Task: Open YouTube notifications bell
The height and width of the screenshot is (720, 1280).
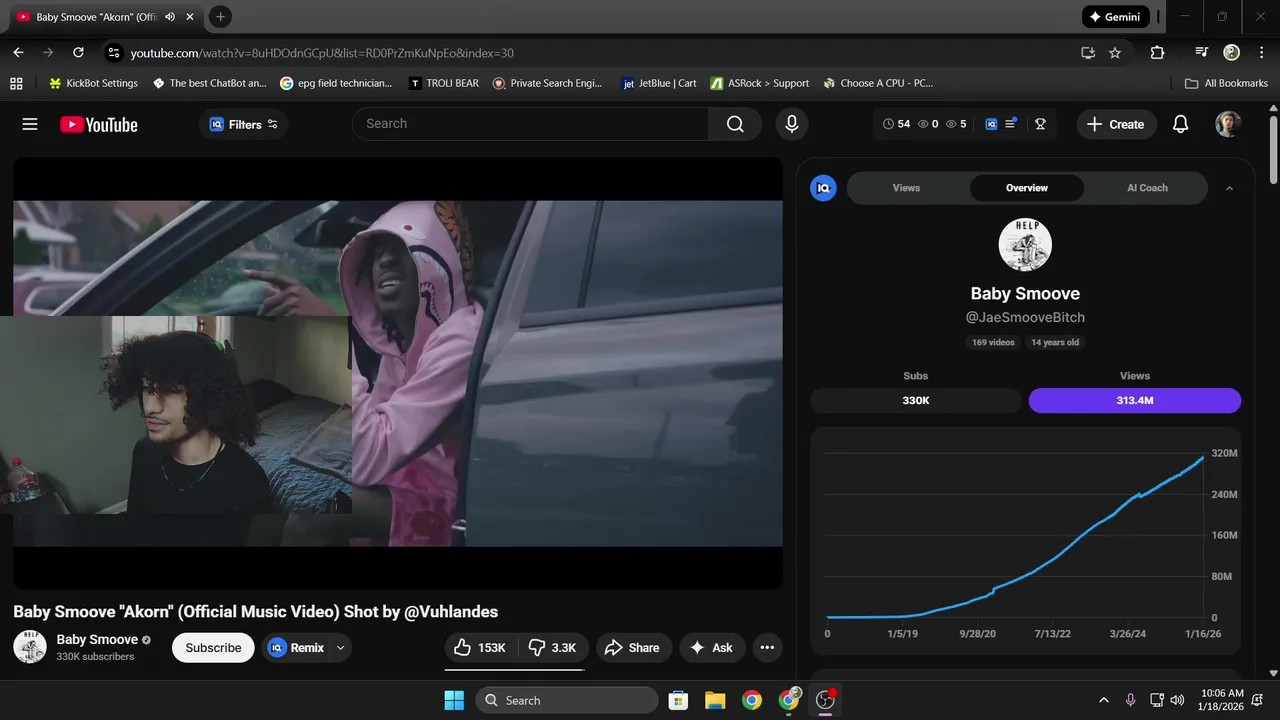Action: (x=1180, y=124)
